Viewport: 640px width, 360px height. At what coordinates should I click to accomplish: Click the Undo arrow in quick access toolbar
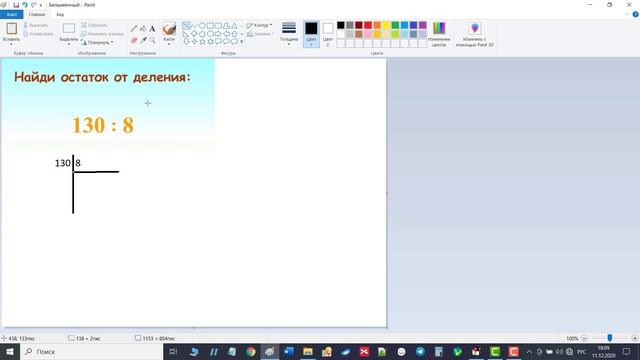pos(25,5)
